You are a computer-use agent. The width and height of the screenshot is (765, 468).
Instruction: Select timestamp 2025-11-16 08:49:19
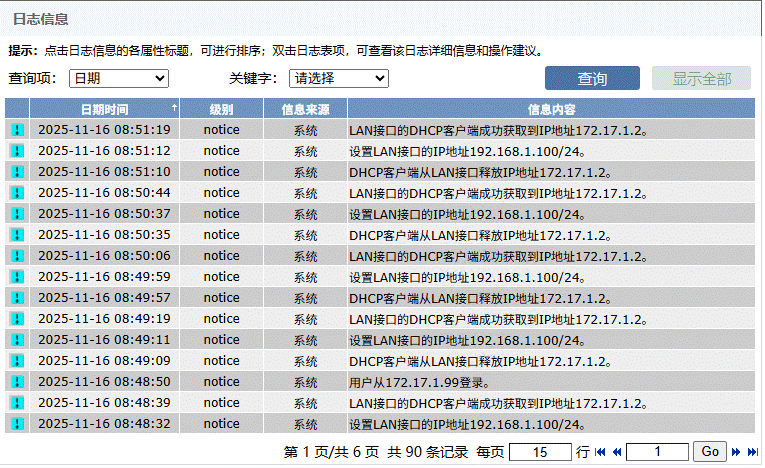(104, 319)
